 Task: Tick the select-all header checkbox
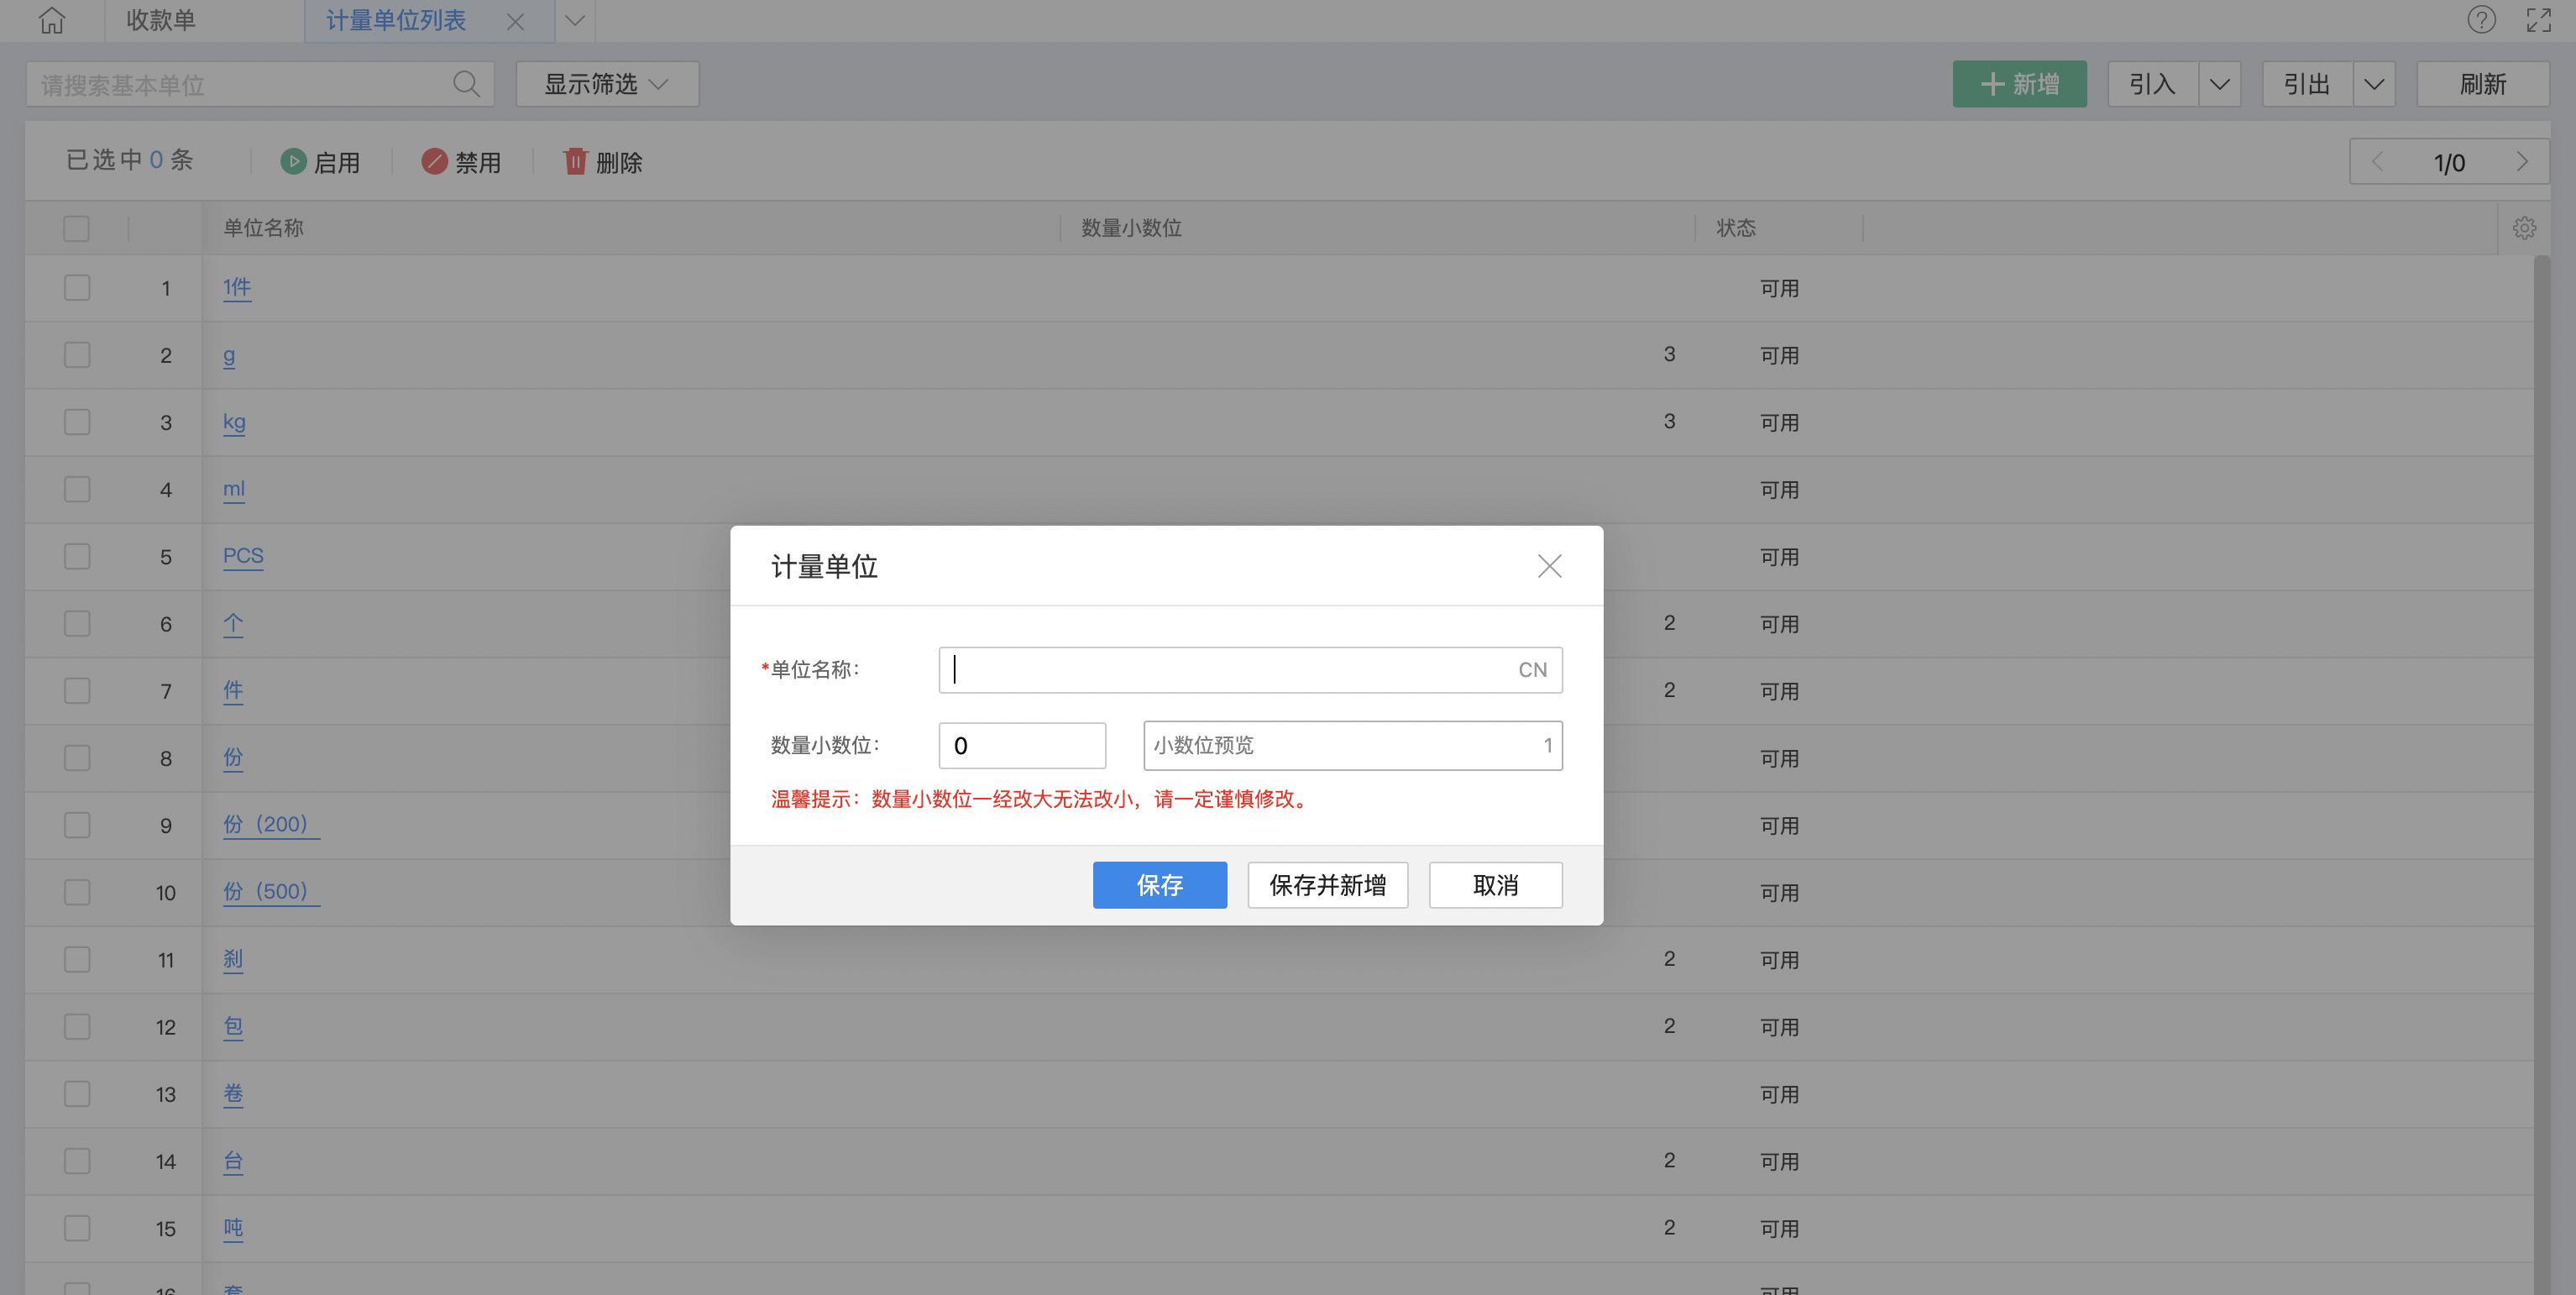pyautogui.click(x=77, y=228)
